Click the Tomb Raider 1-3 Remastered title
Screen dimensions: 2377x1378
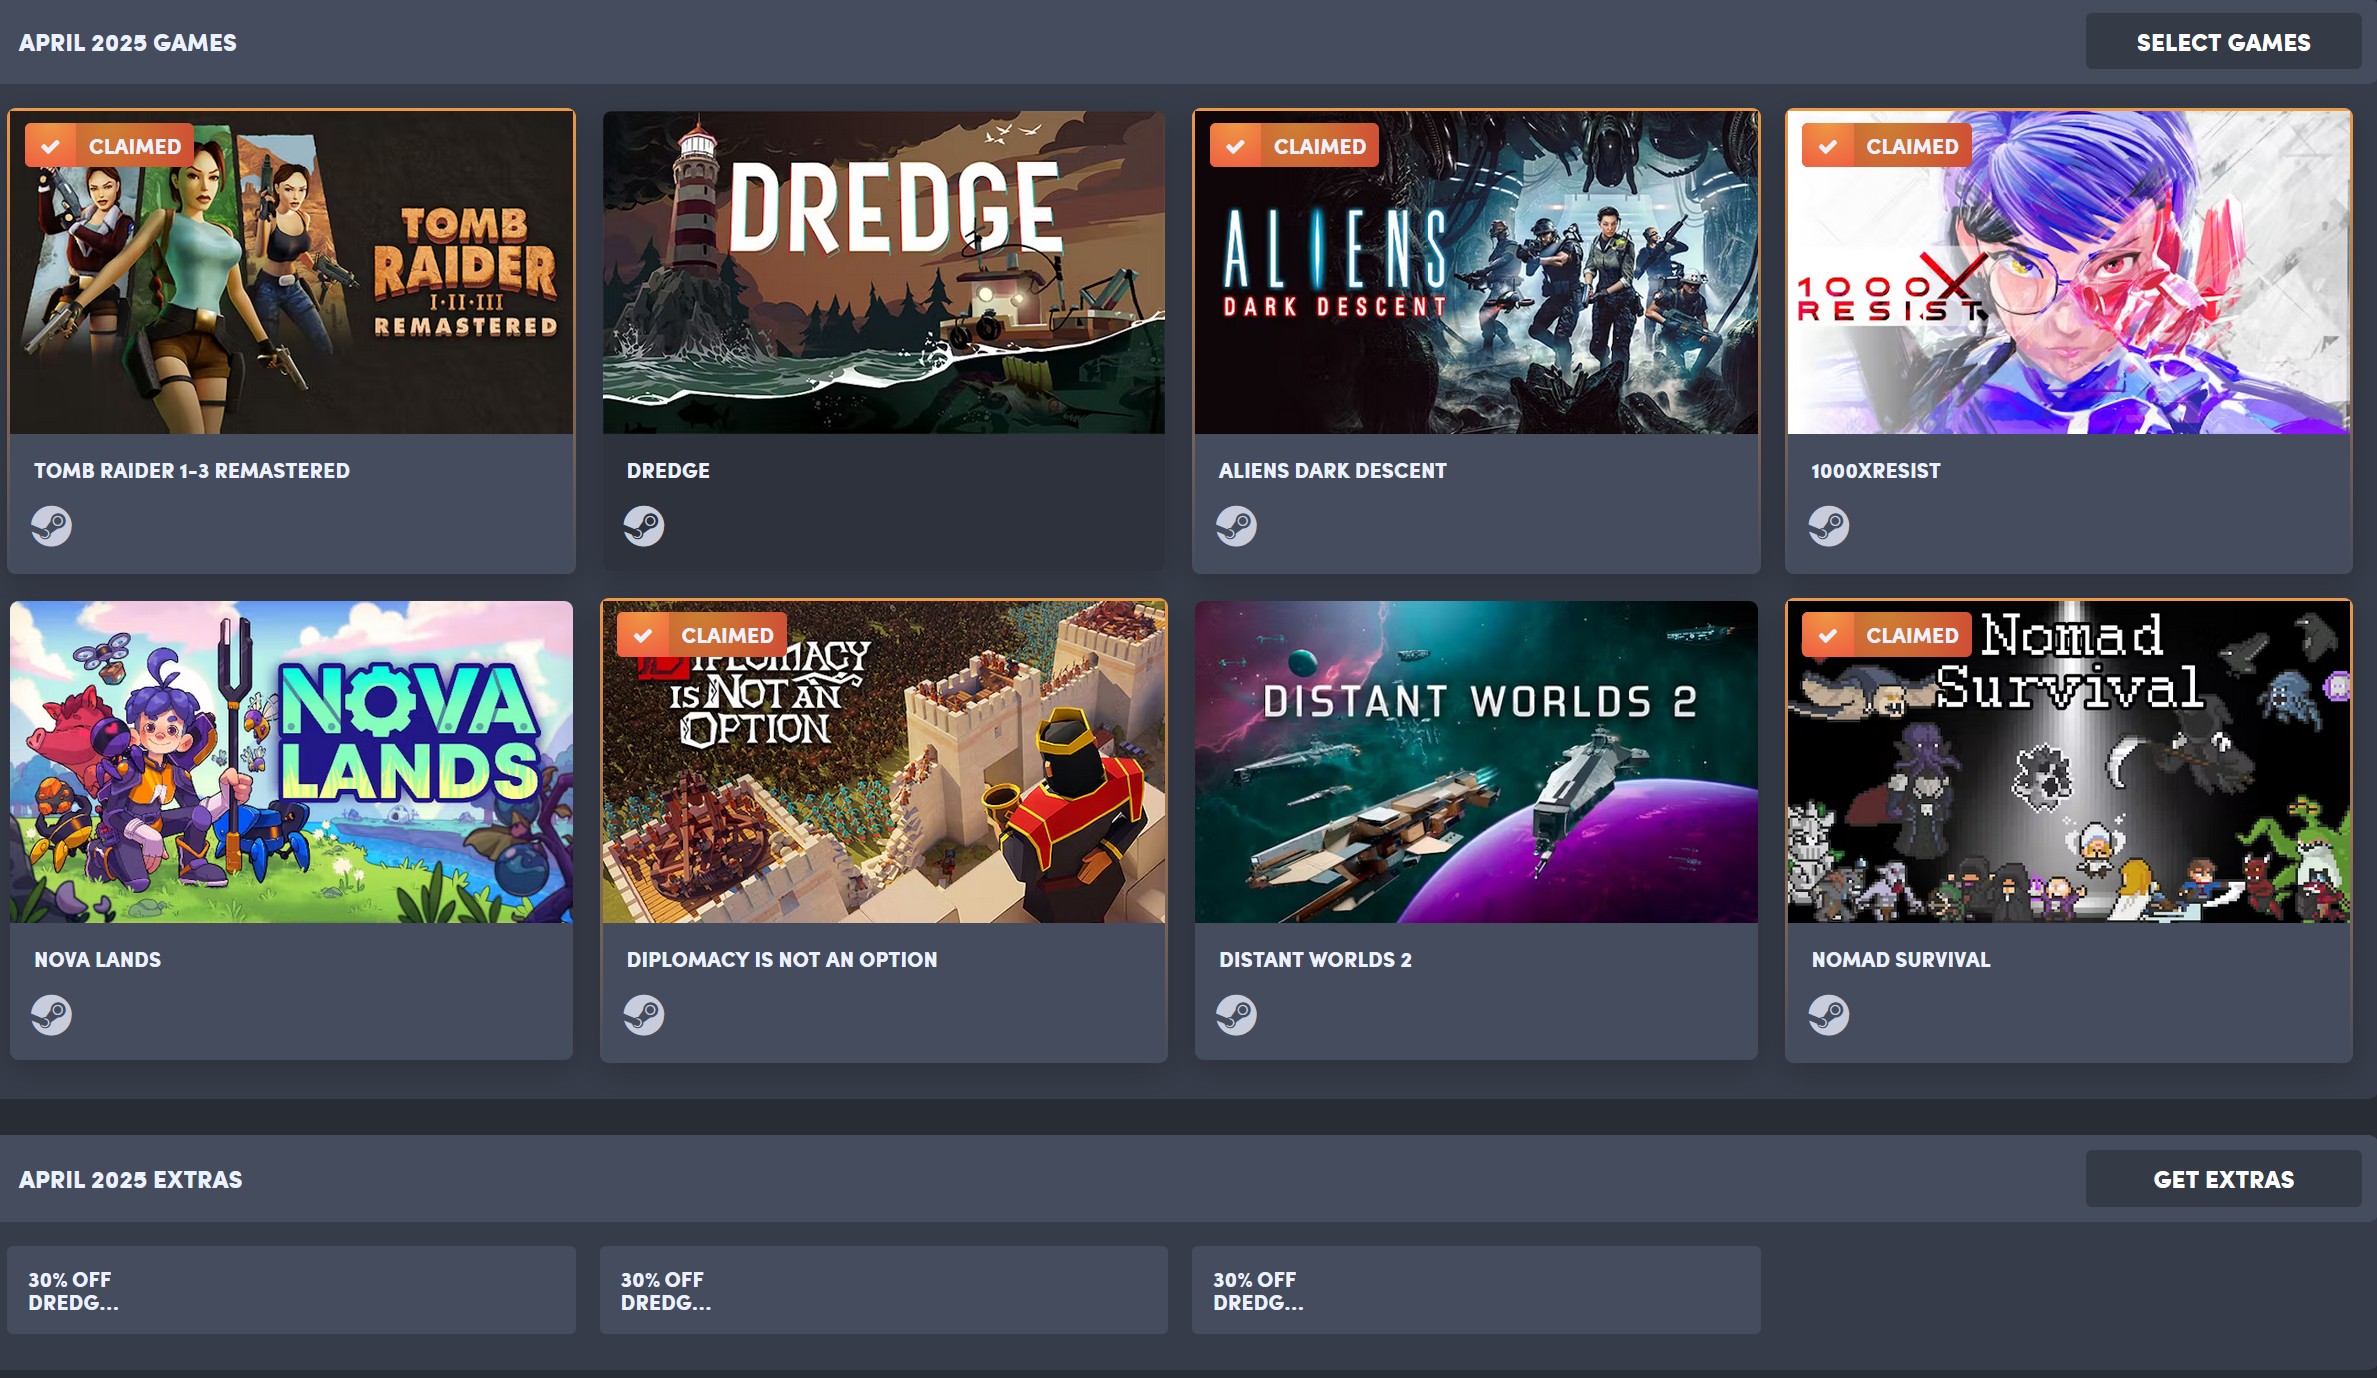(x=192, y=470)
